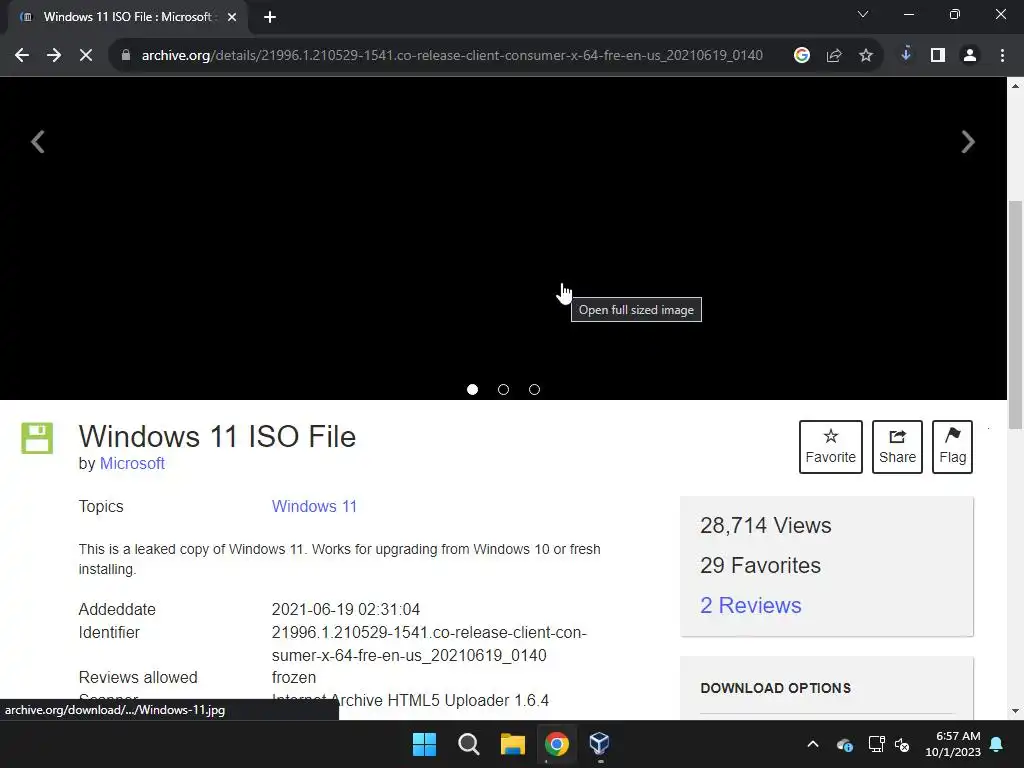
Task: Show hidden system tray icons
Action: 813,744
